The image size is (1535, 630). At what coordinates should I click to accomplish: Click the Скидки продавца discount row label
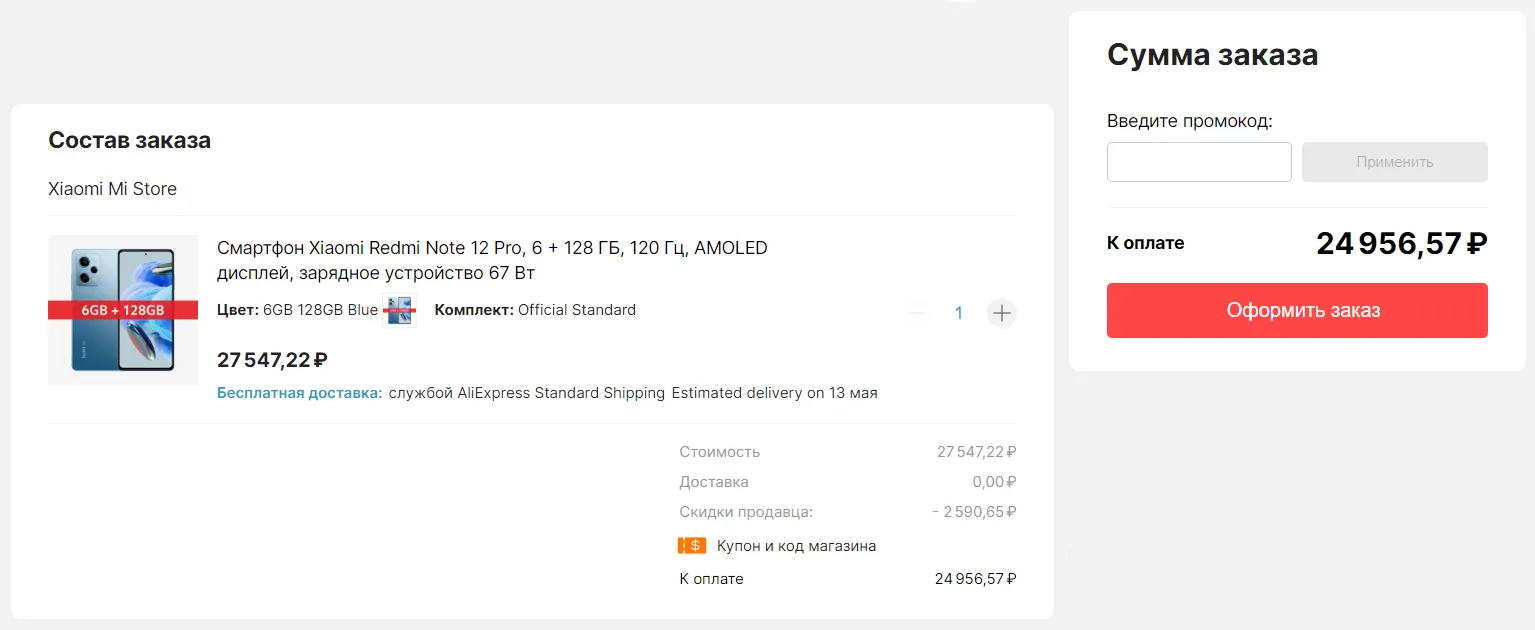(746, 512)
